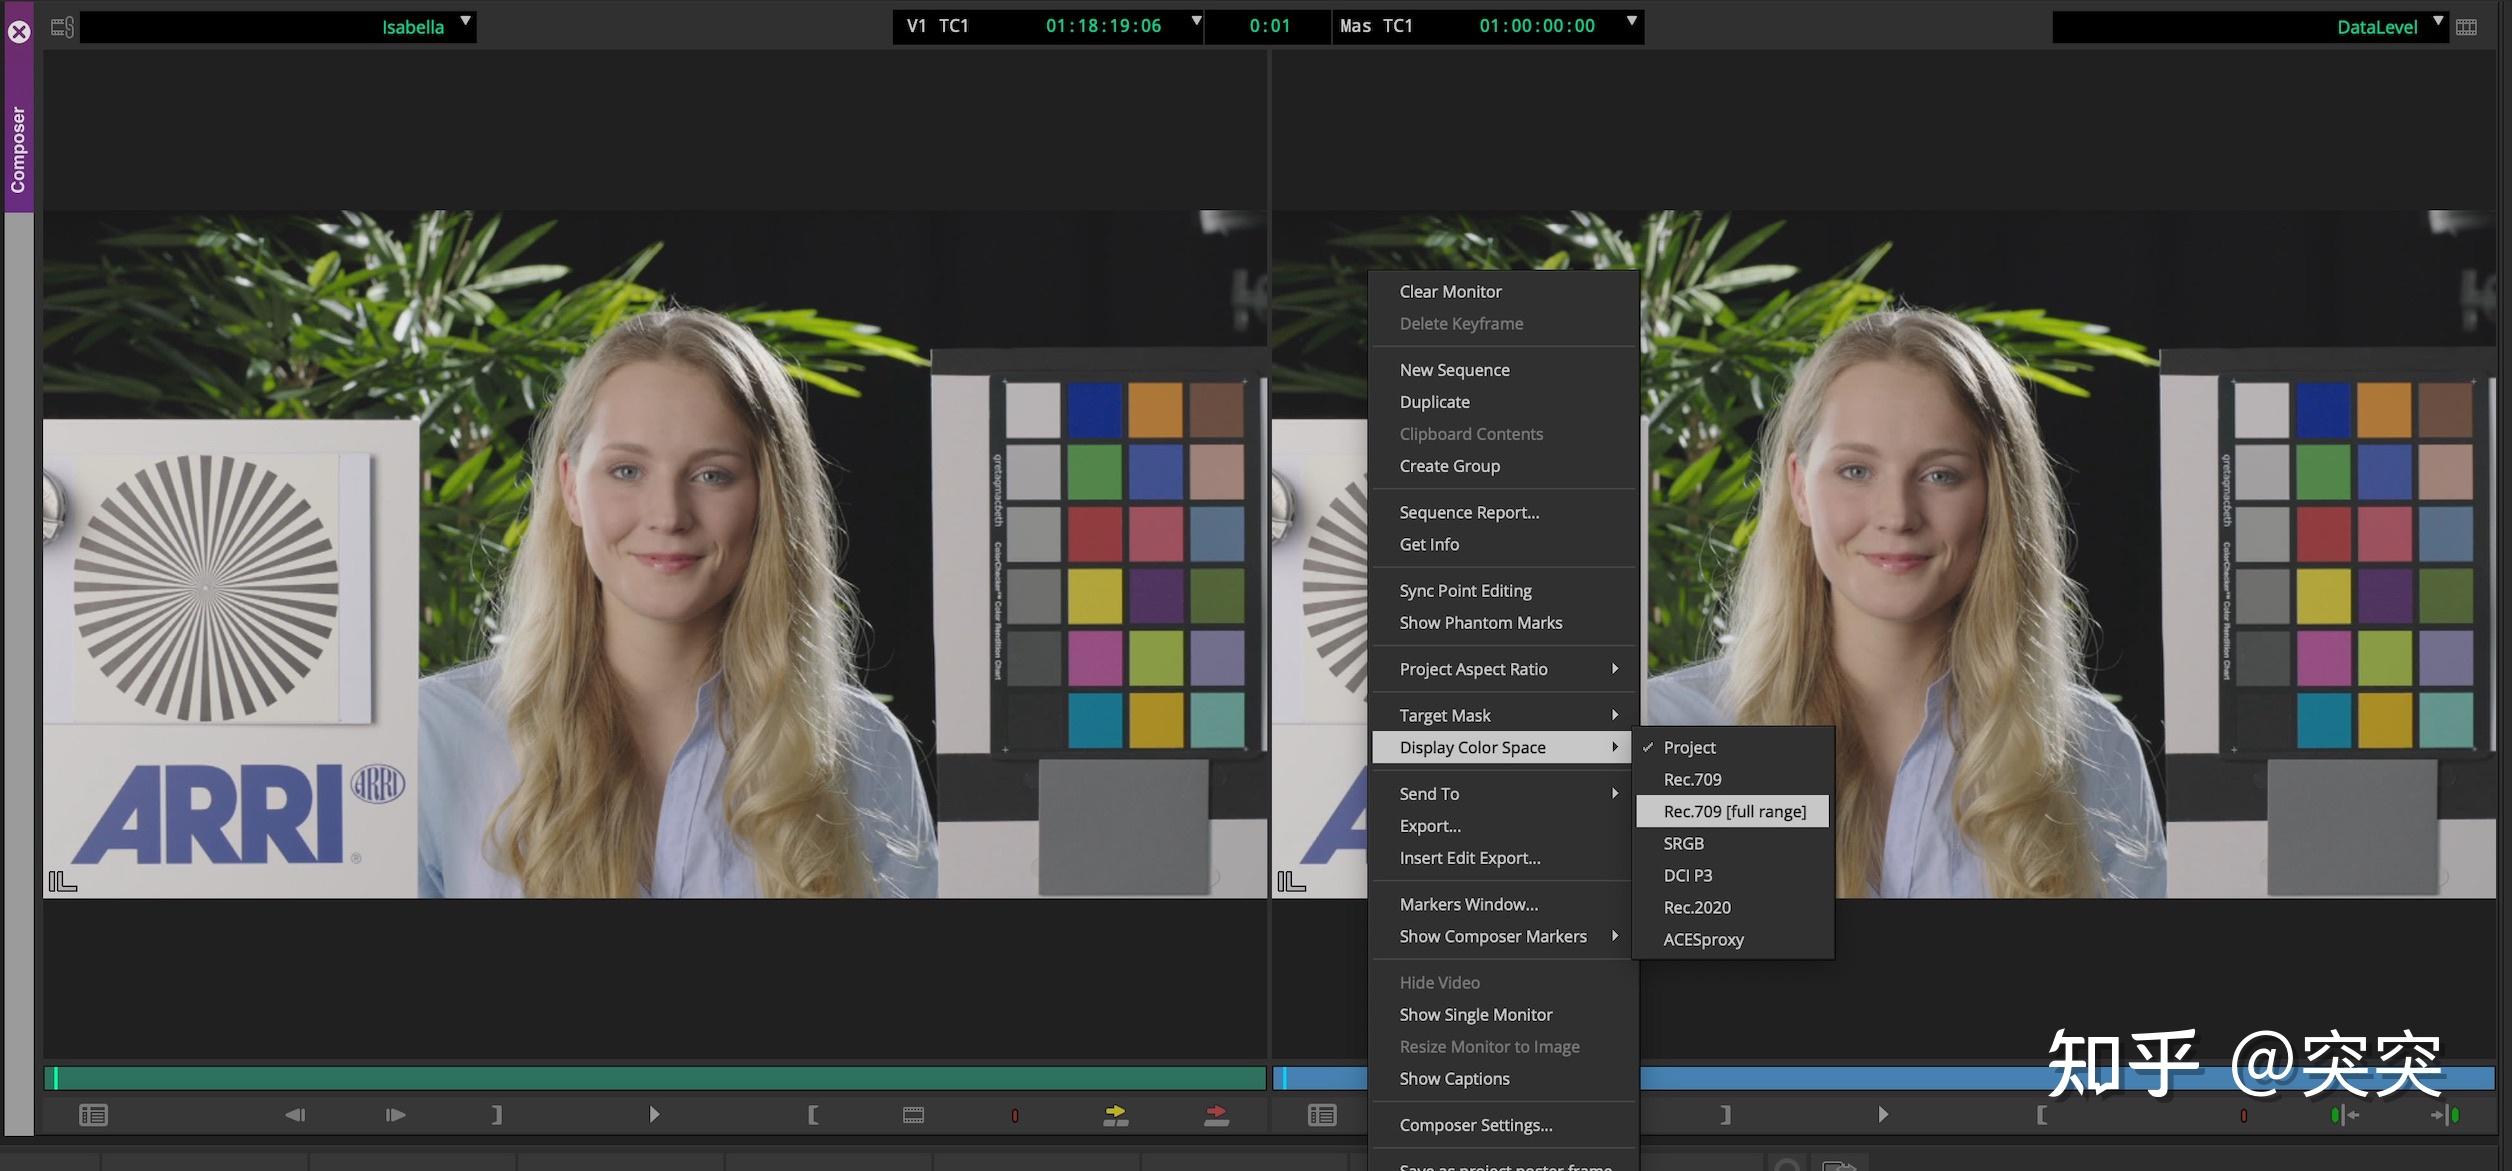
Task: Click Mark Clip icon under source monitor
Action: click(913, 1115)
